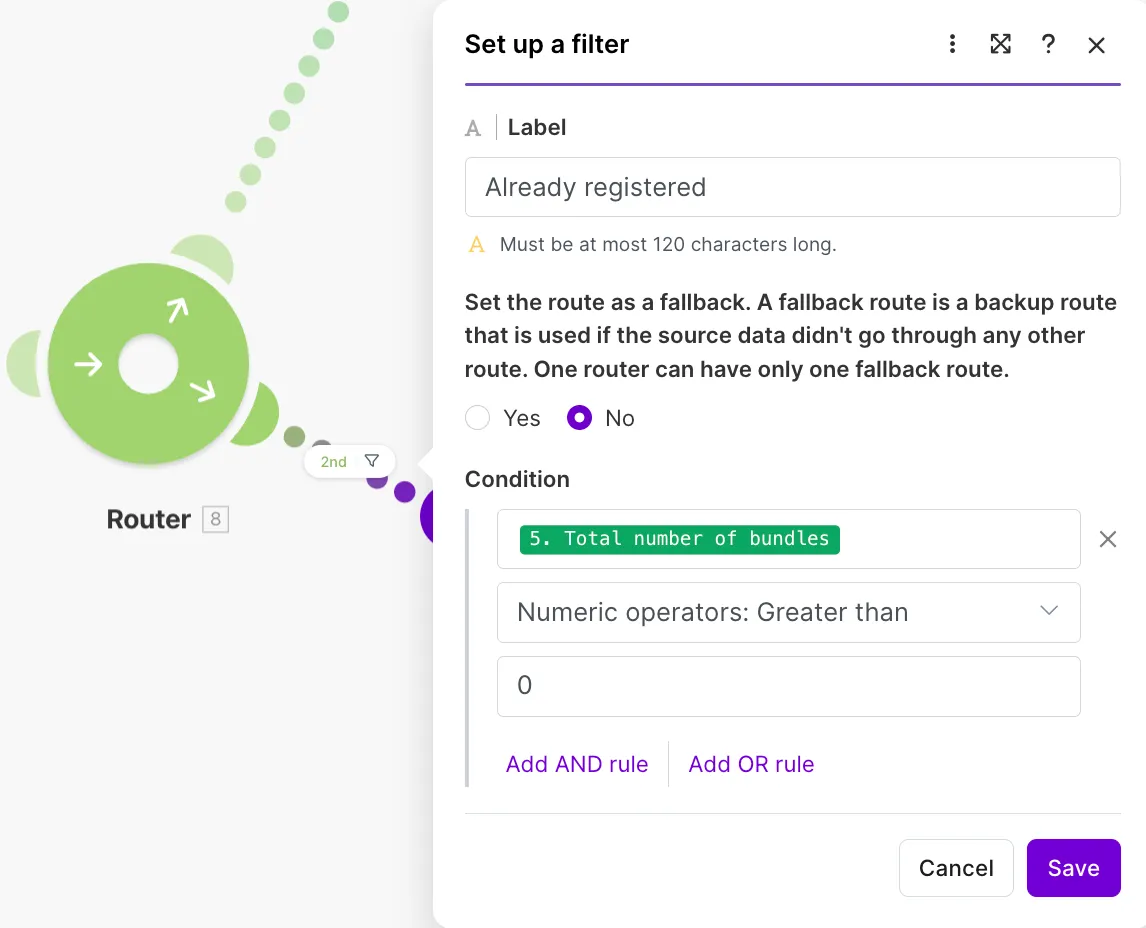Click Add OR rule
The image size is (1146, 928).
pyautogui.click(x=751, y=764)
